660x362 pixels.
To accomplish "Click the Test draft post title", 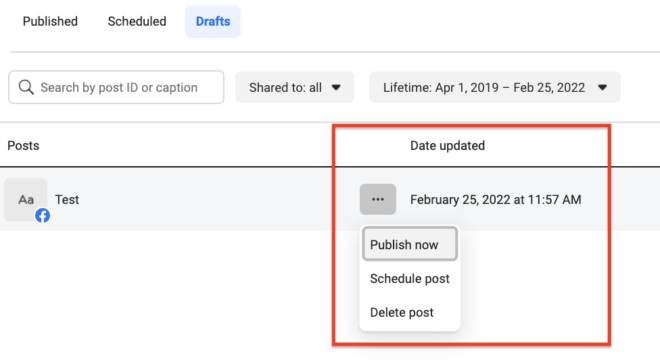I will click(x=67, y=200).
